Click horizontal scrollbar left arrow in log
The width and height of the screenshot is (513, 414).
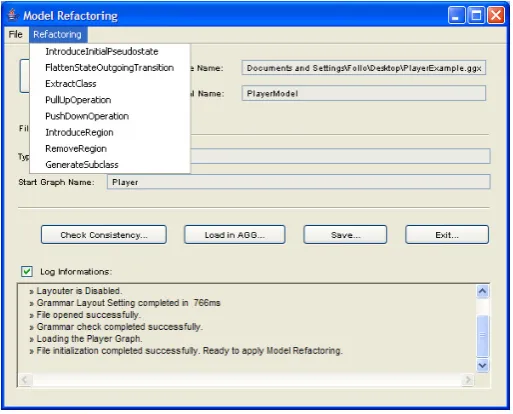tap(25, 380)
